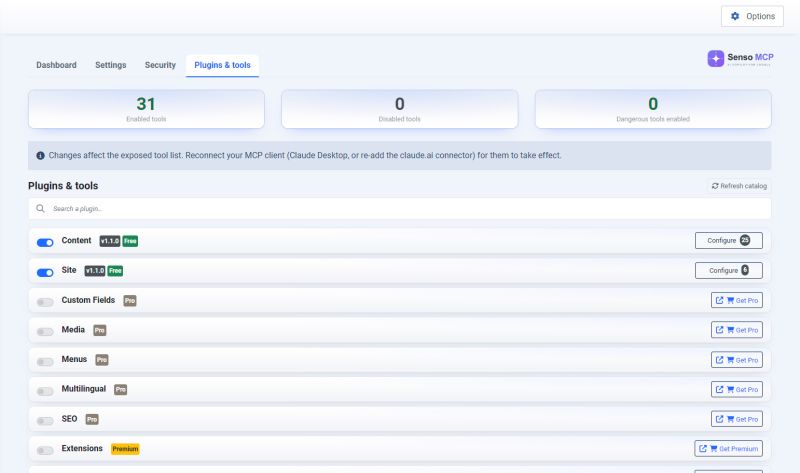This screenshot has height=473, width=800.
Task: Click the v1.1.0 badge next to Content
Action: (110, 241)
